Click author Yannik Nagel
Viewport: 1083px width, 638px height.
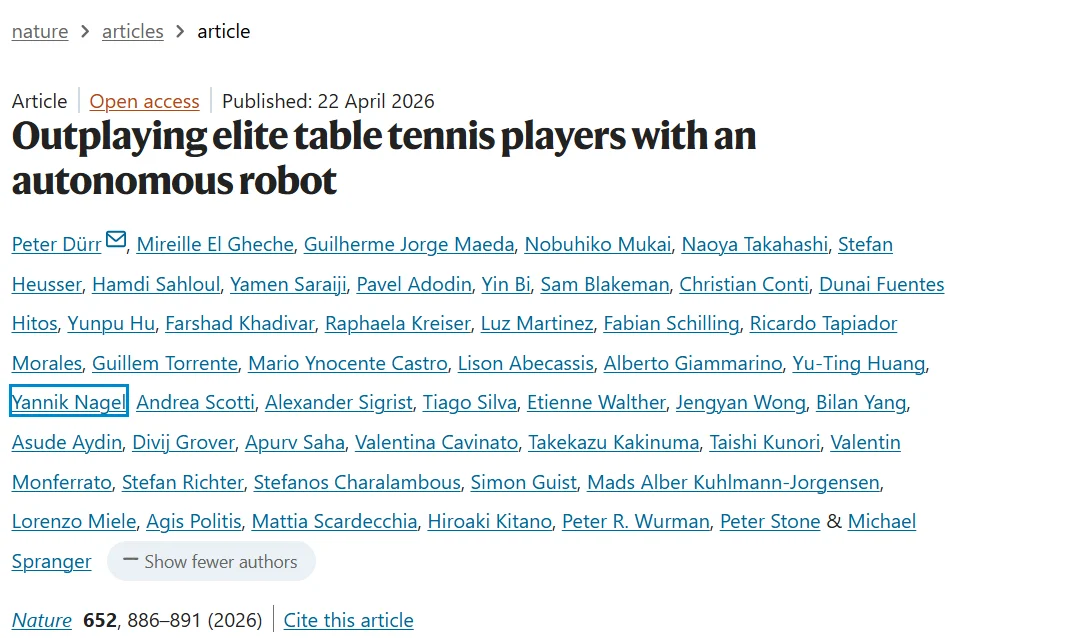tap(69, 402)
